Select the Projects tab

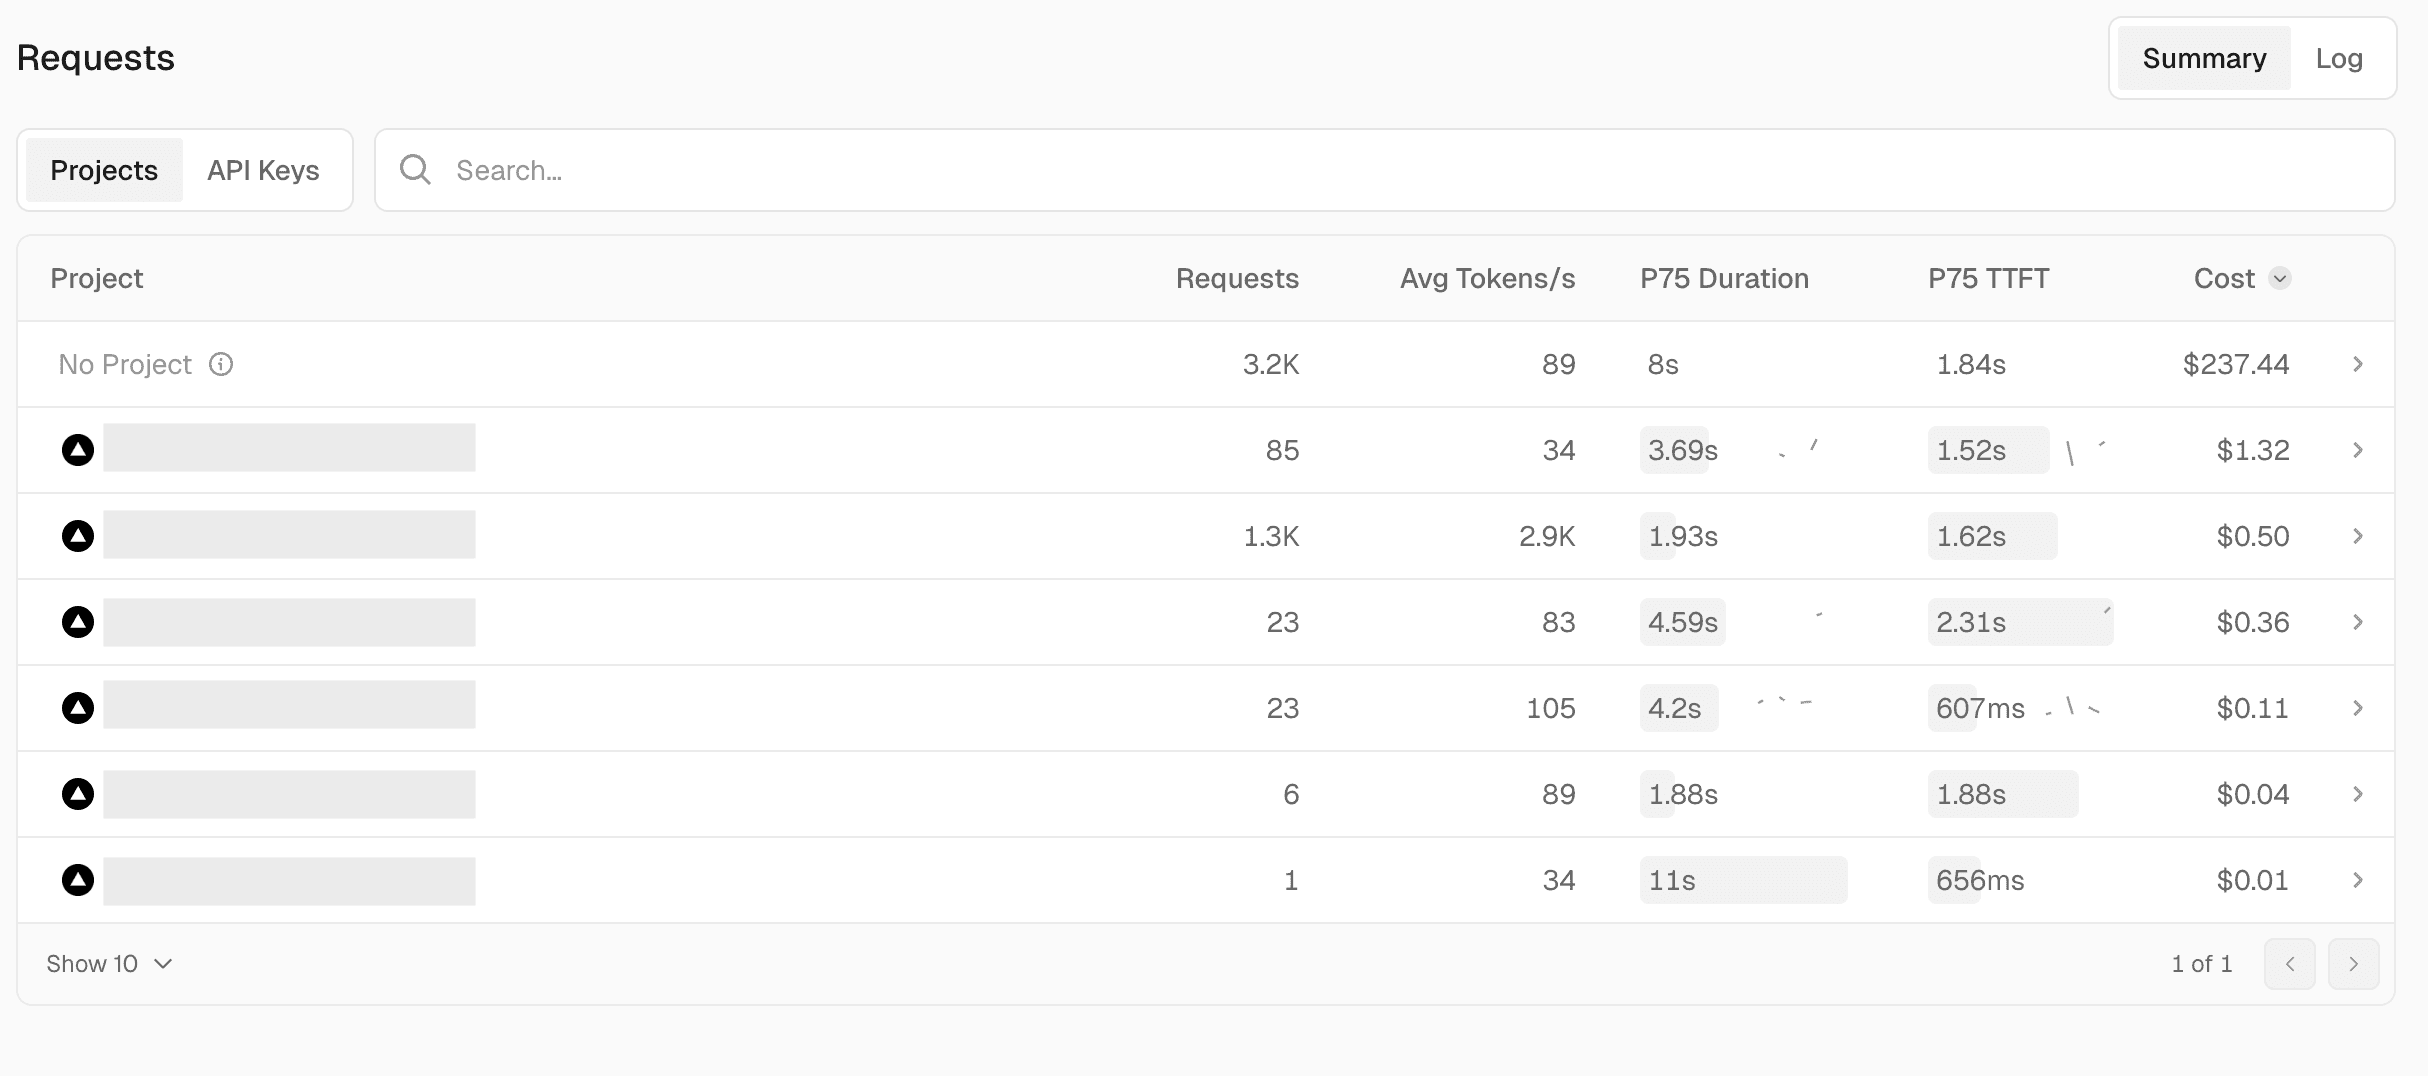pos(104,170)
